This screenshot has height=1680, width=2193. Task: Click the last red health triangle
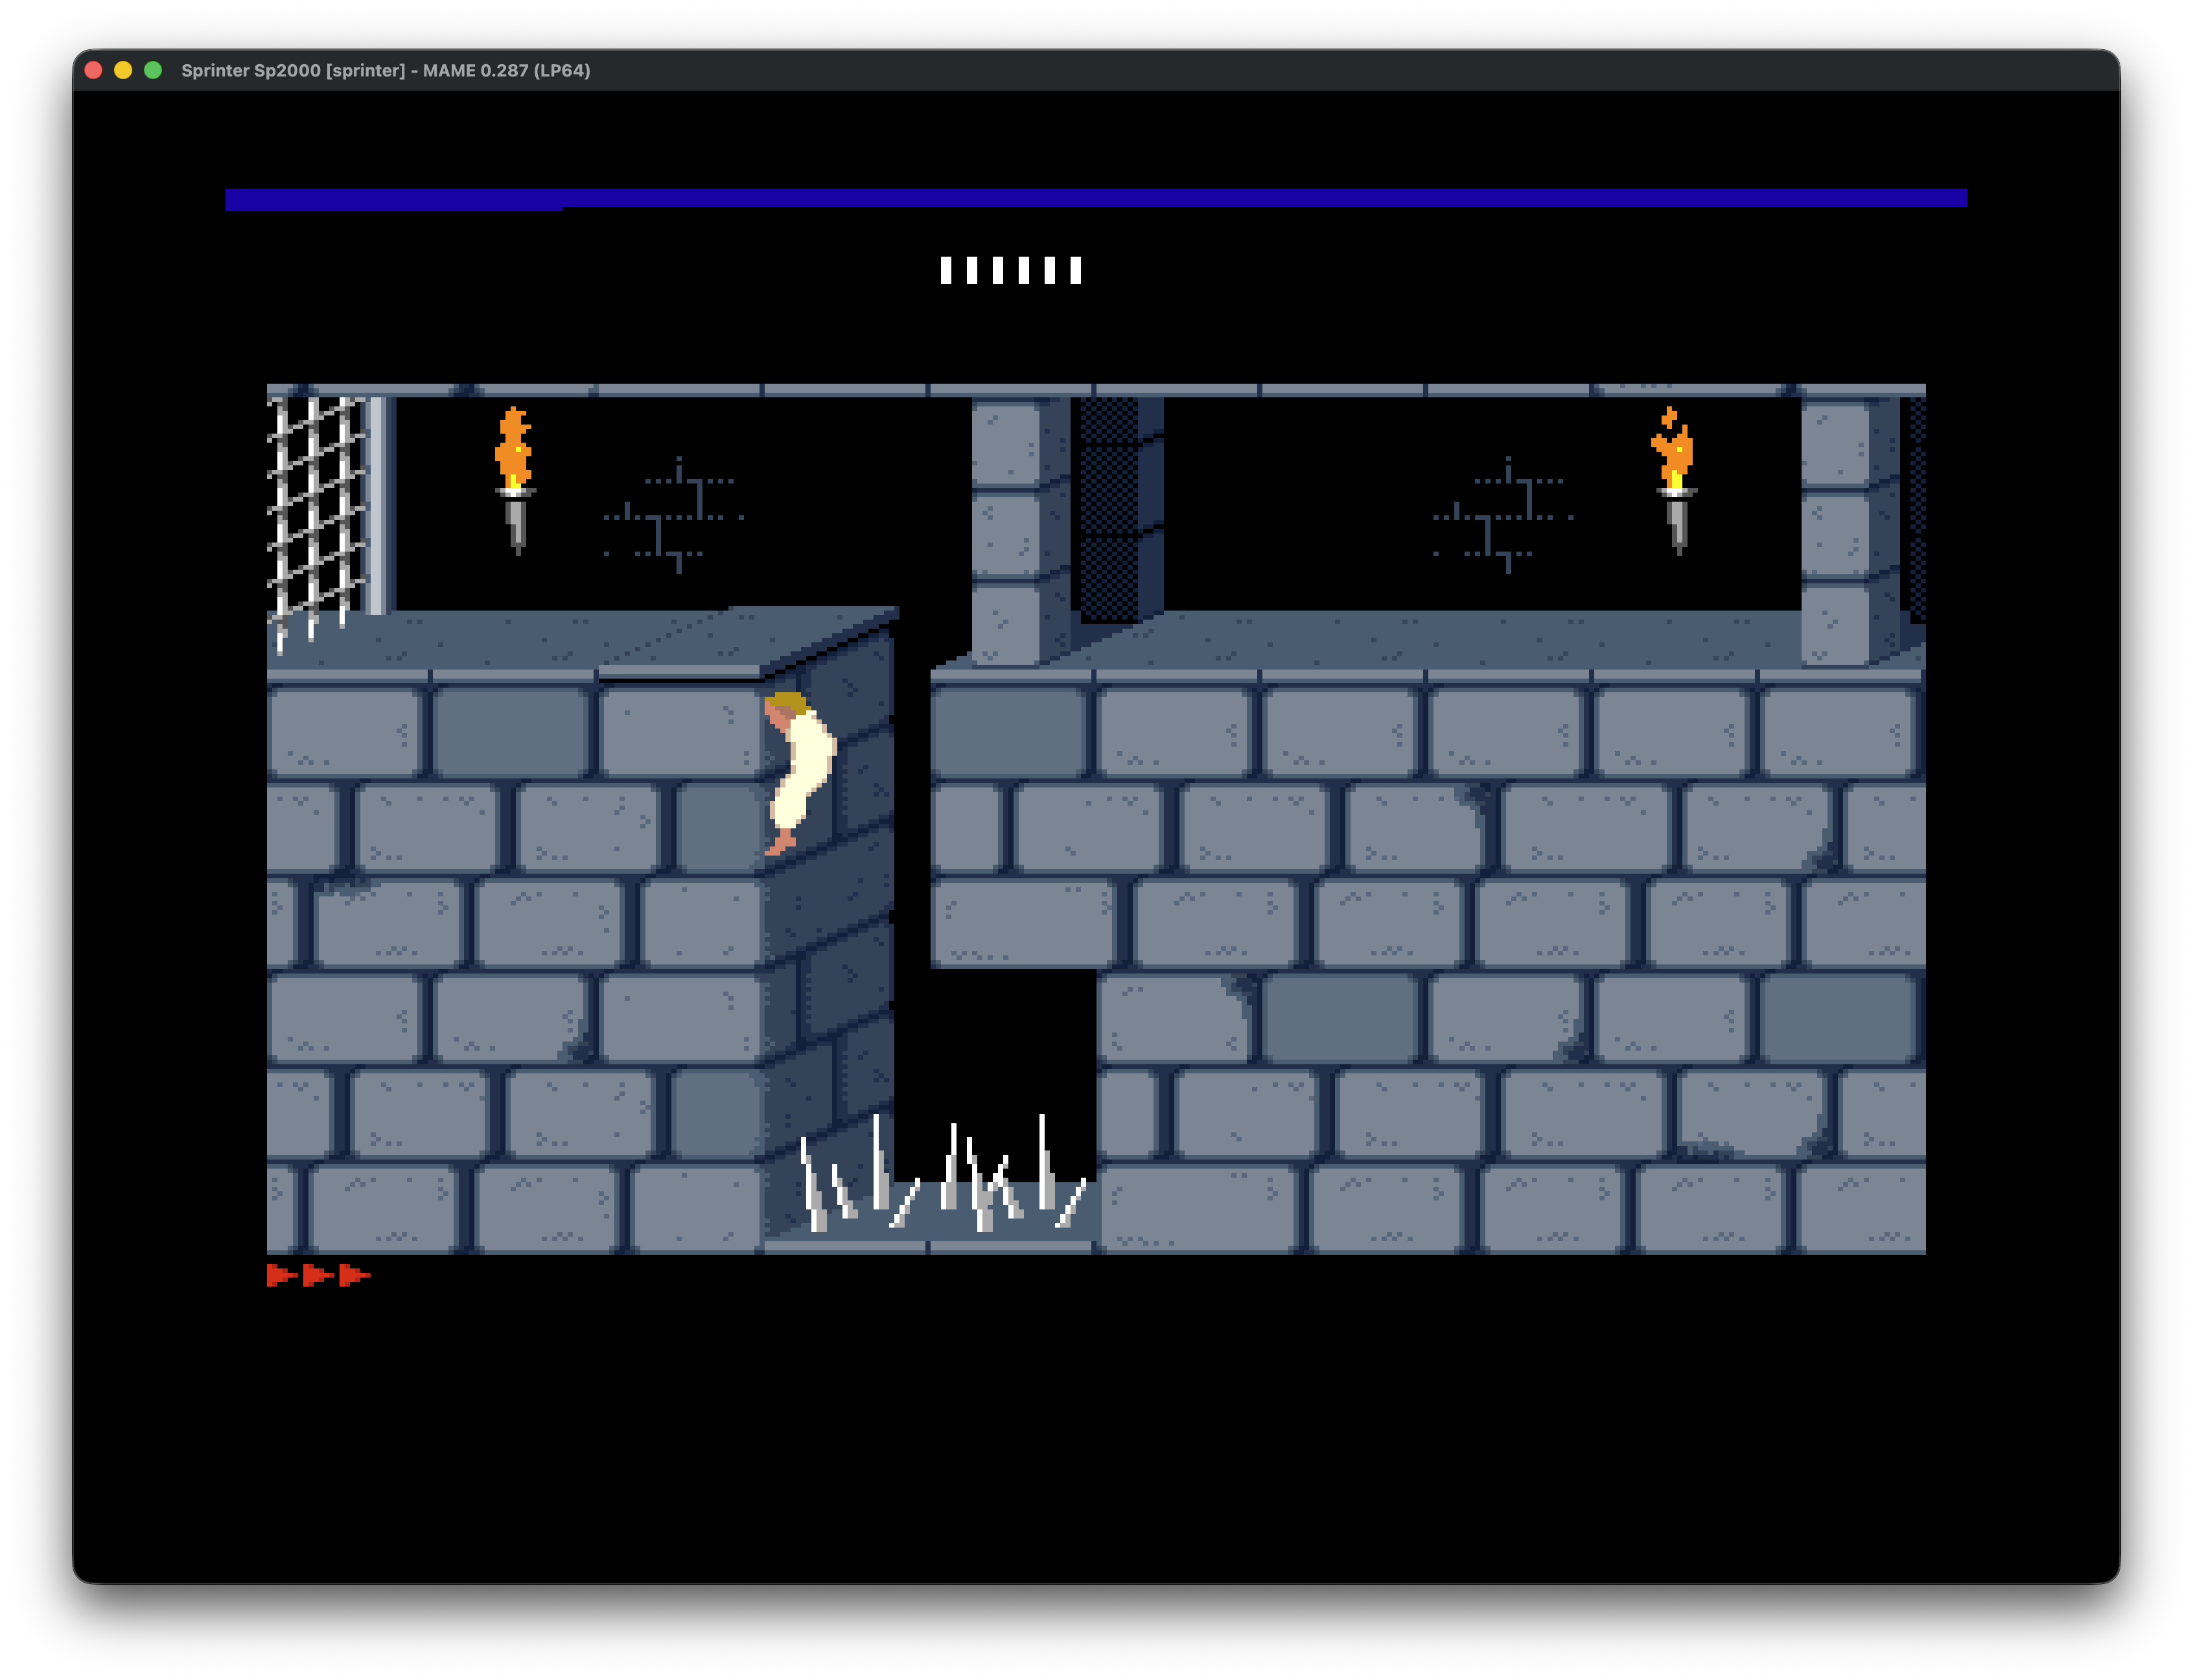[354, 1275]
